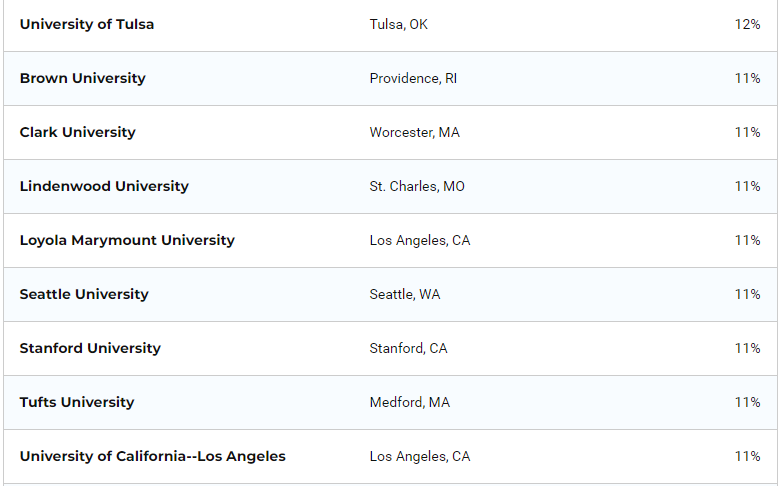Open the Lindenwood University link
Screen dimensions: 781x486
click(104, 186)
